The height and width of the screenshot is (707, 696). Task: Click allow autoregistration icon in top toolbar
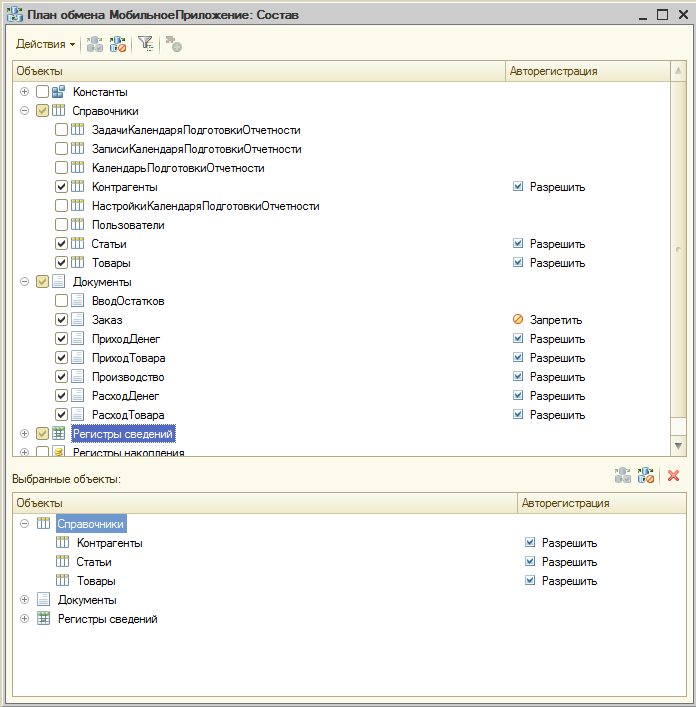[x=95, y=44]
